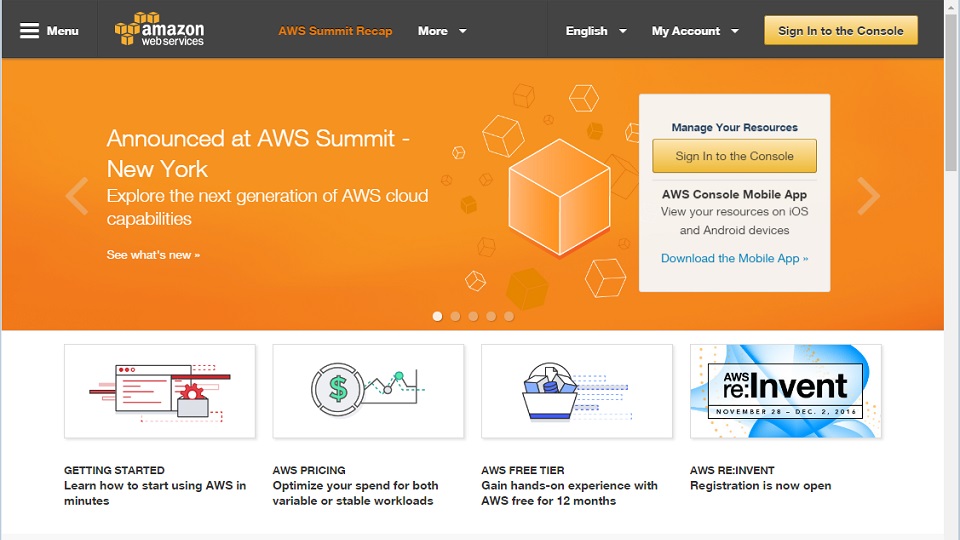
Task: Click the AWS PRICING heading text
Action: (309, 470)
